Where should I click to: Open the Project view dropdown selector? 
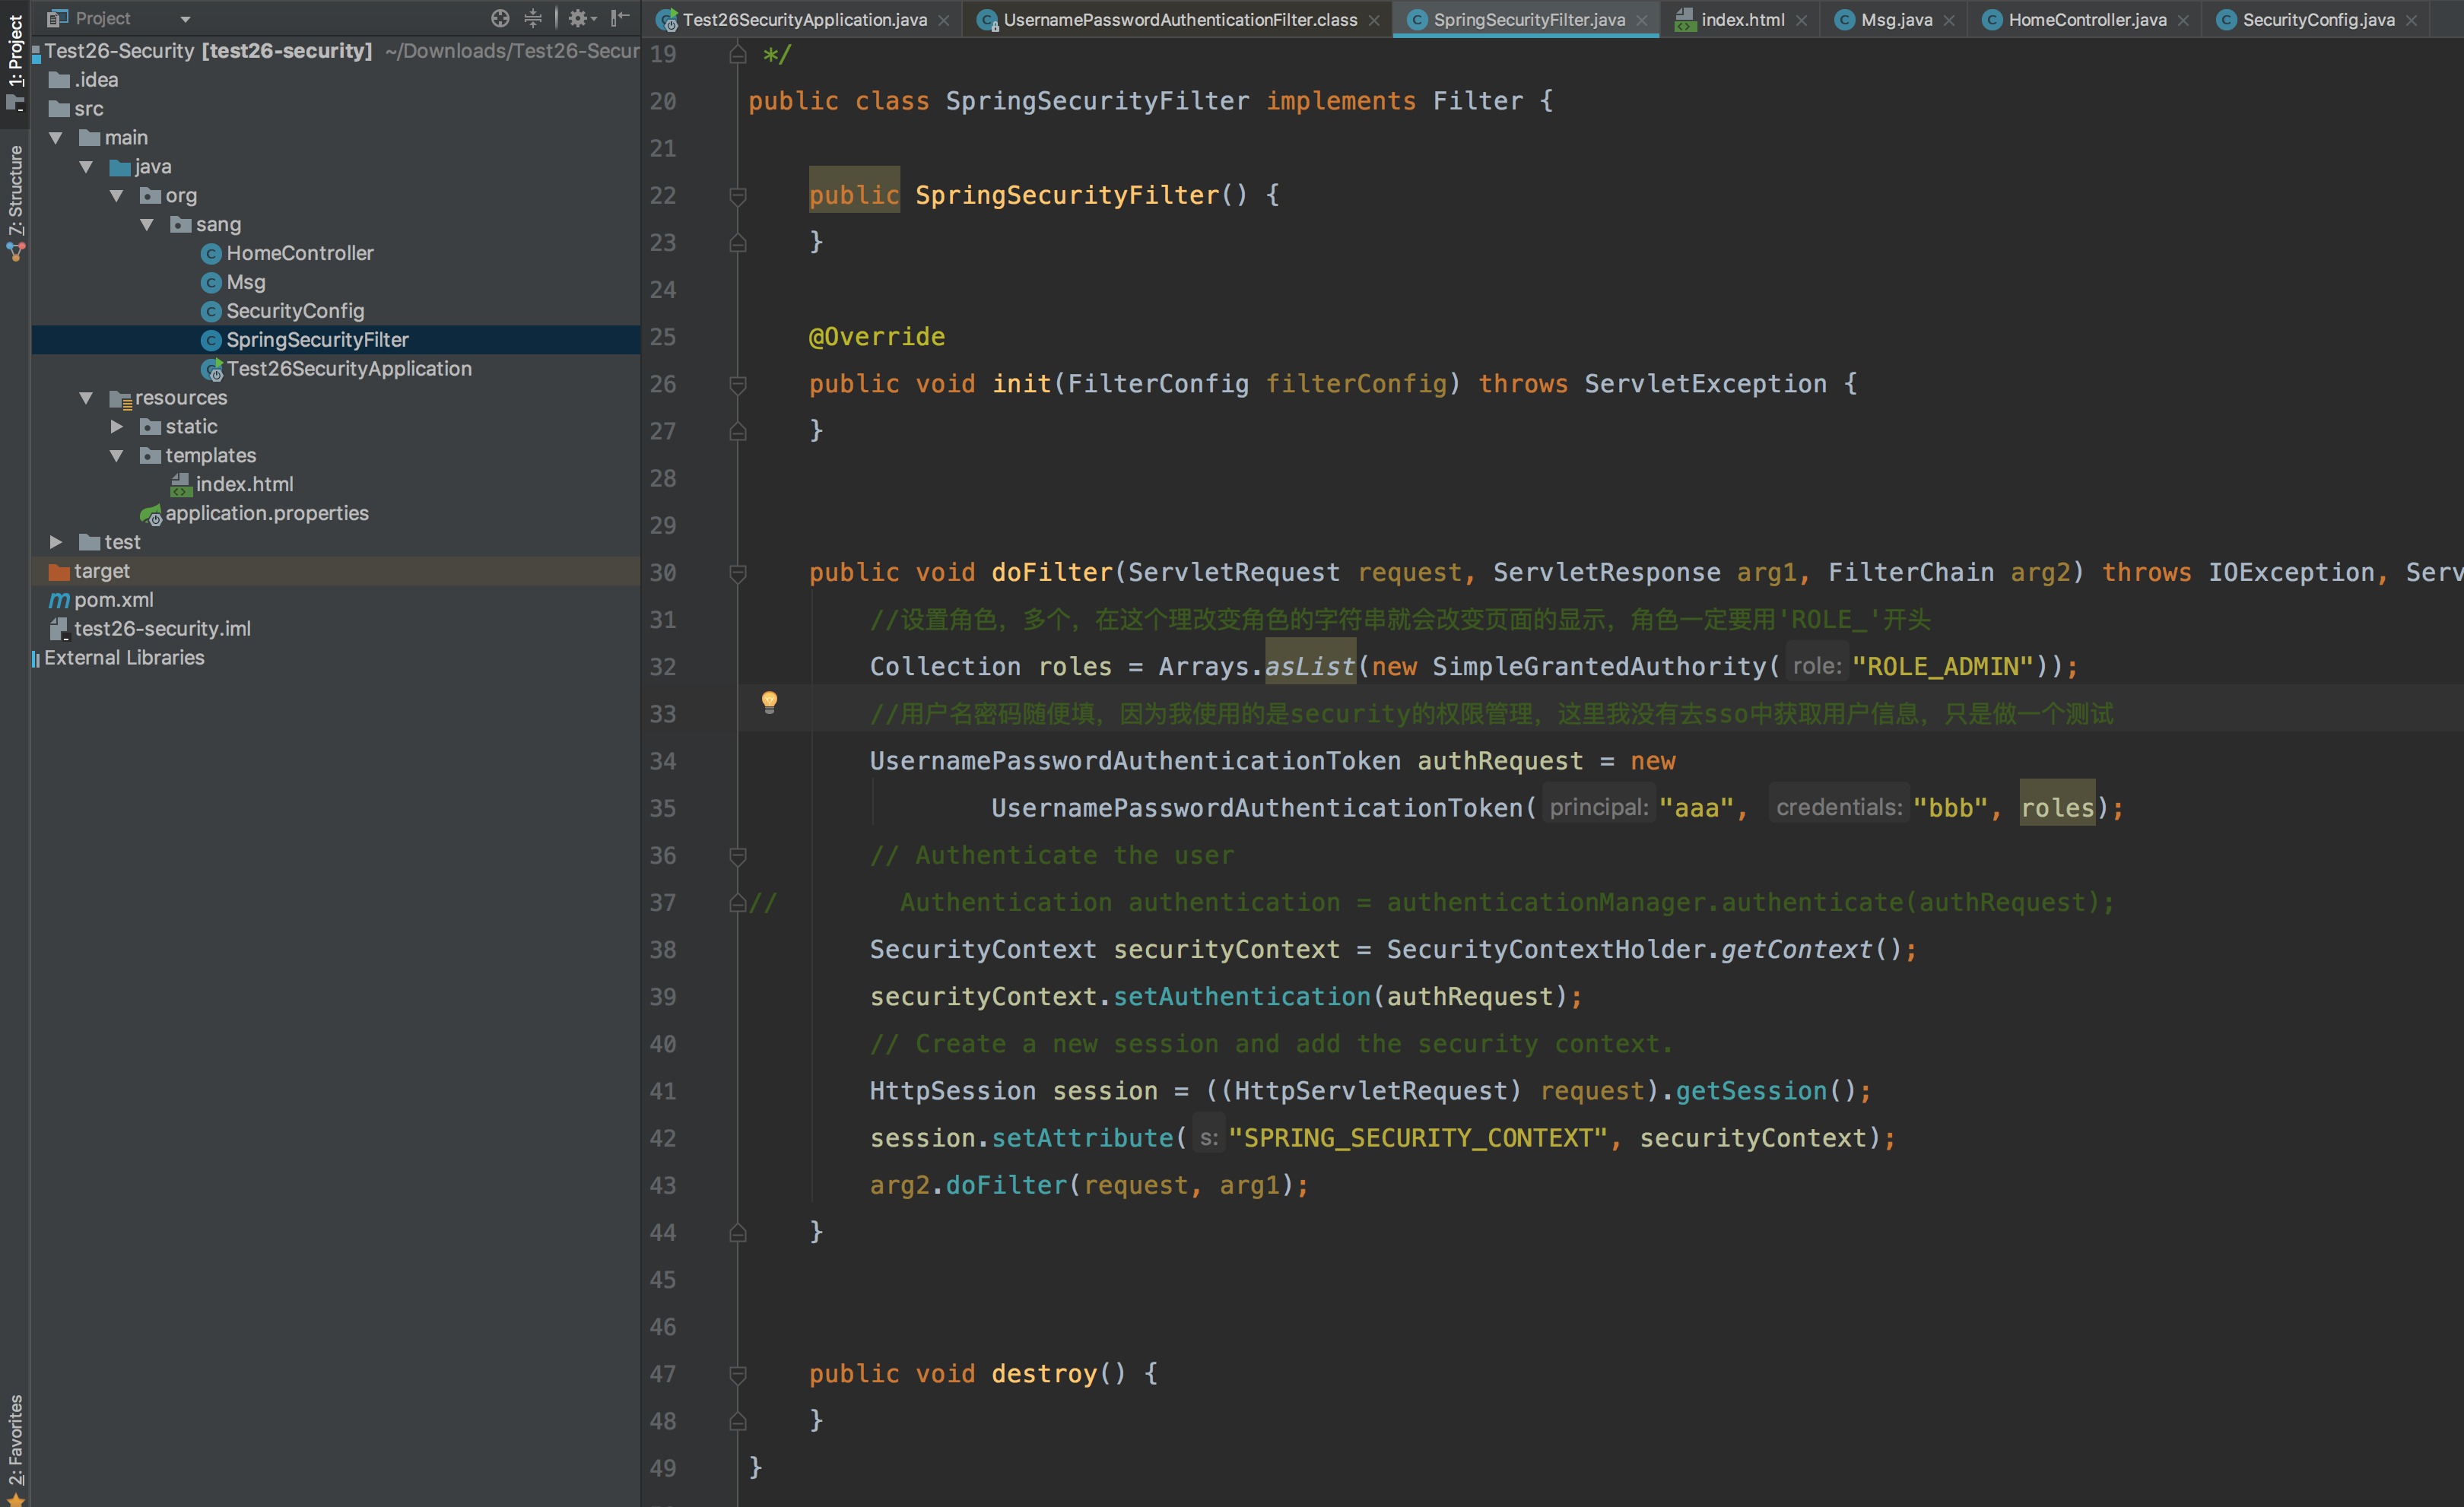click(x=185, y=19)
